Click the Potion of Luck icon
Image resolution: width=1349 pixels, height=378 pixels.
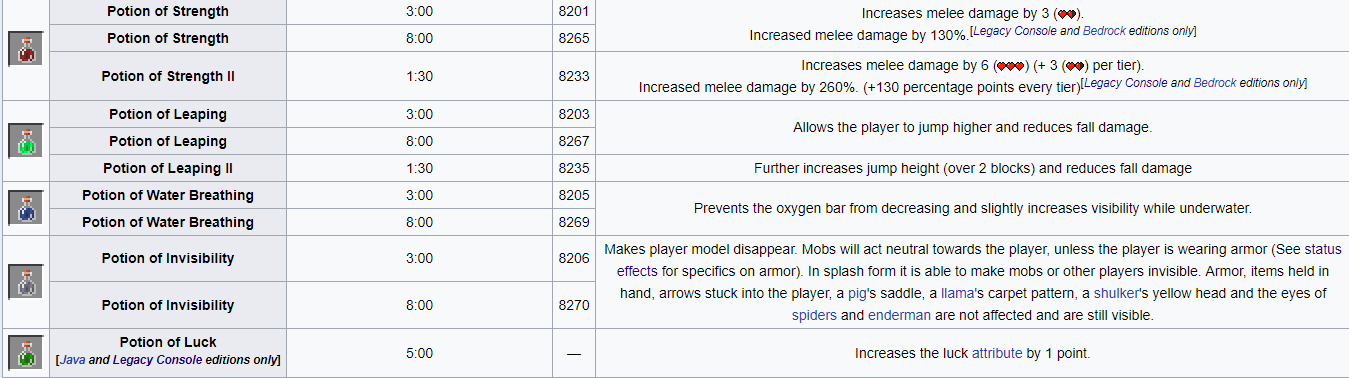(x=25, y=352)
